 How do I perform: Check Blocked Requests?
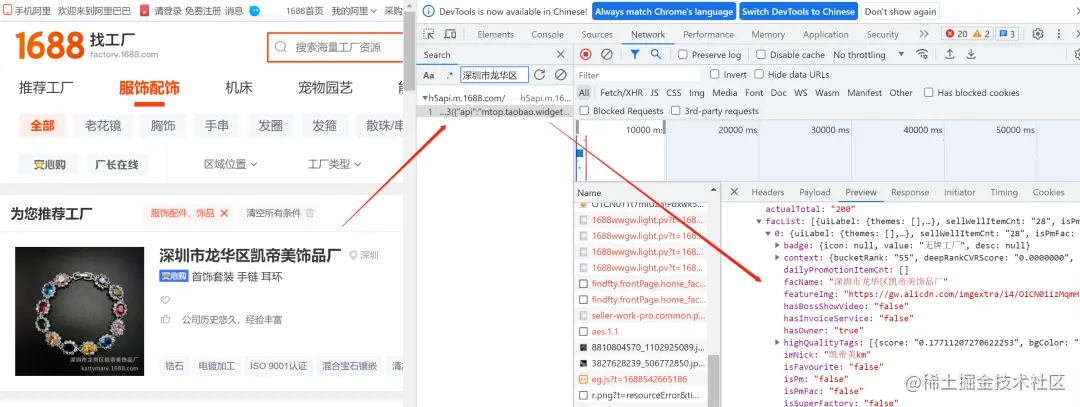584,110
